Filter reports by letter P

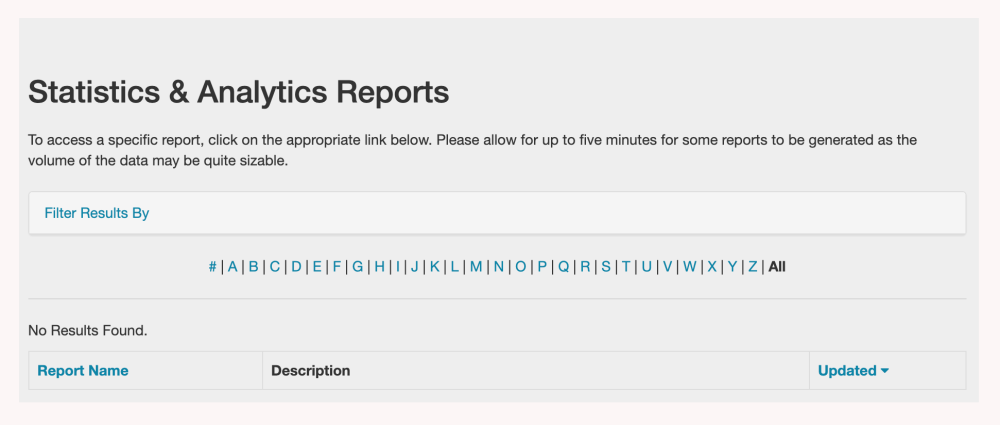542,267
